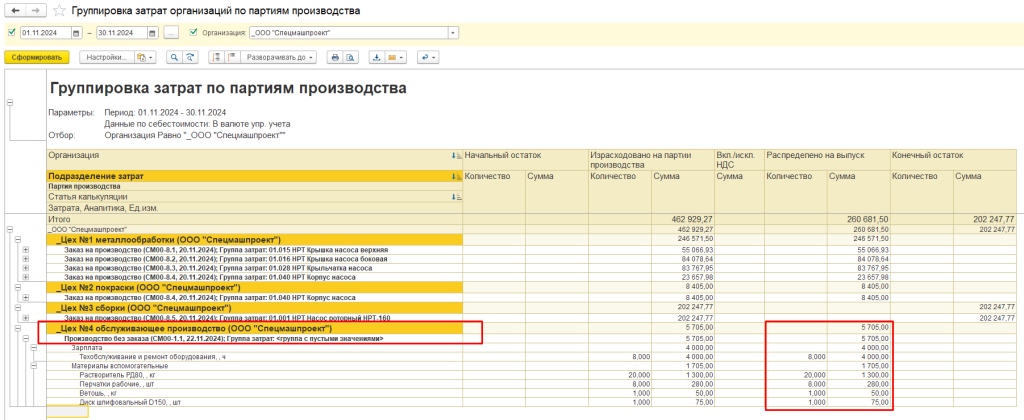Click the end date field 30.11.2024
The height and width of the screenshot is (420, 1024).
[x=121, y=33]
